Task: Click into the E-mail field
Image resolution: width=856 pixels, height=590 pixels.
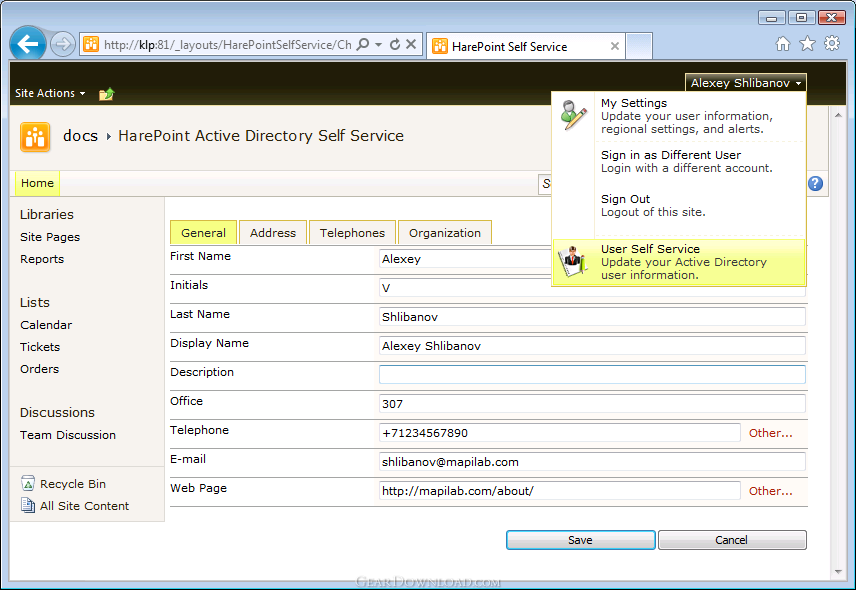Action: 592,462
